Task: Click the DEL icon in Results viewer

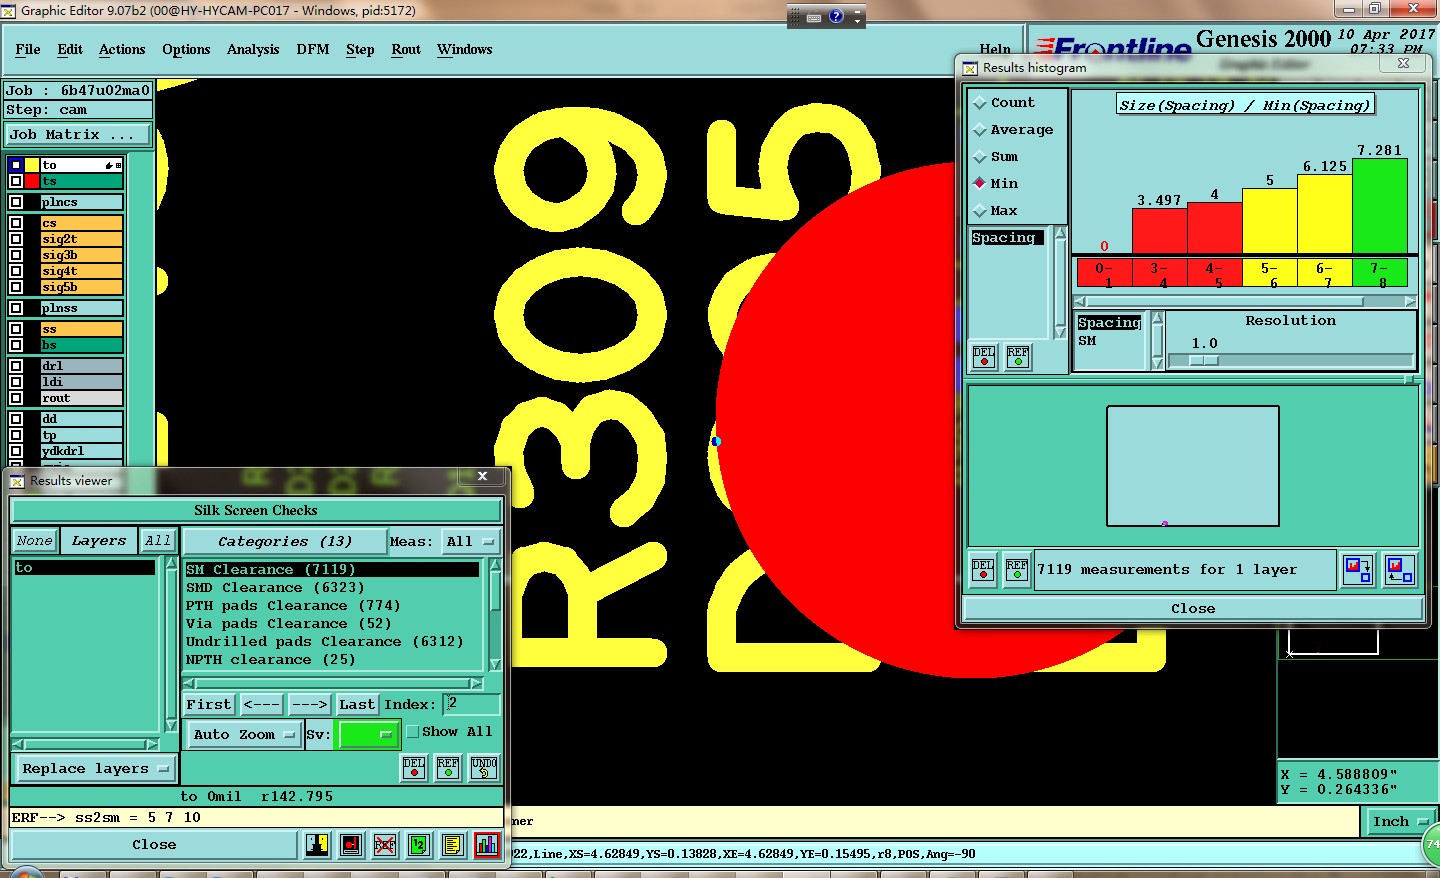Action: (x=414, y=768)
